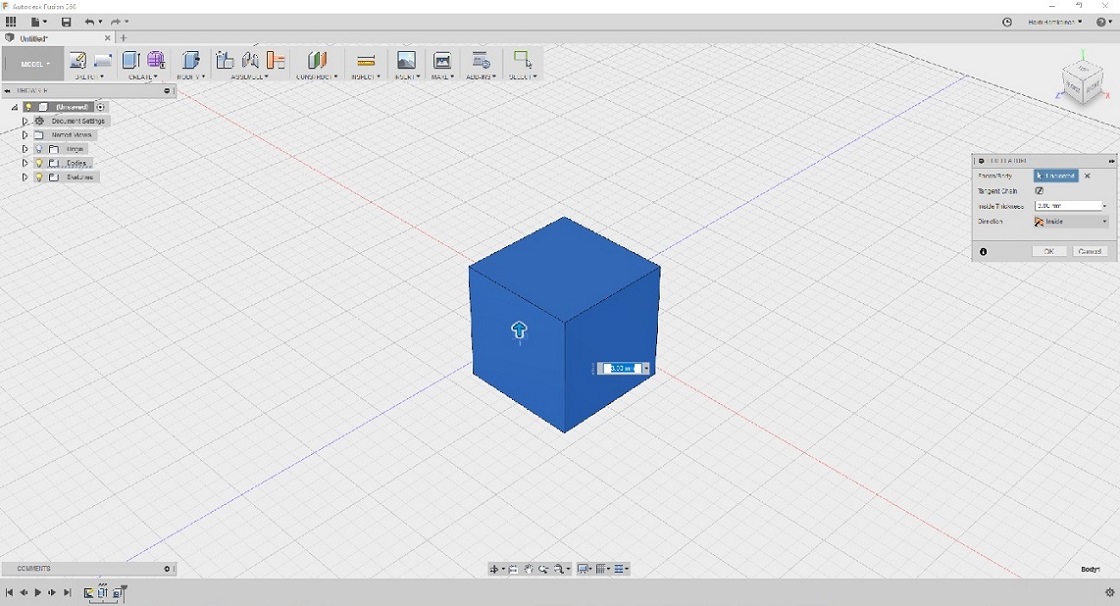Toggle Origin visibility light bulb
The image size is (1120, 606).
[39, 149]
